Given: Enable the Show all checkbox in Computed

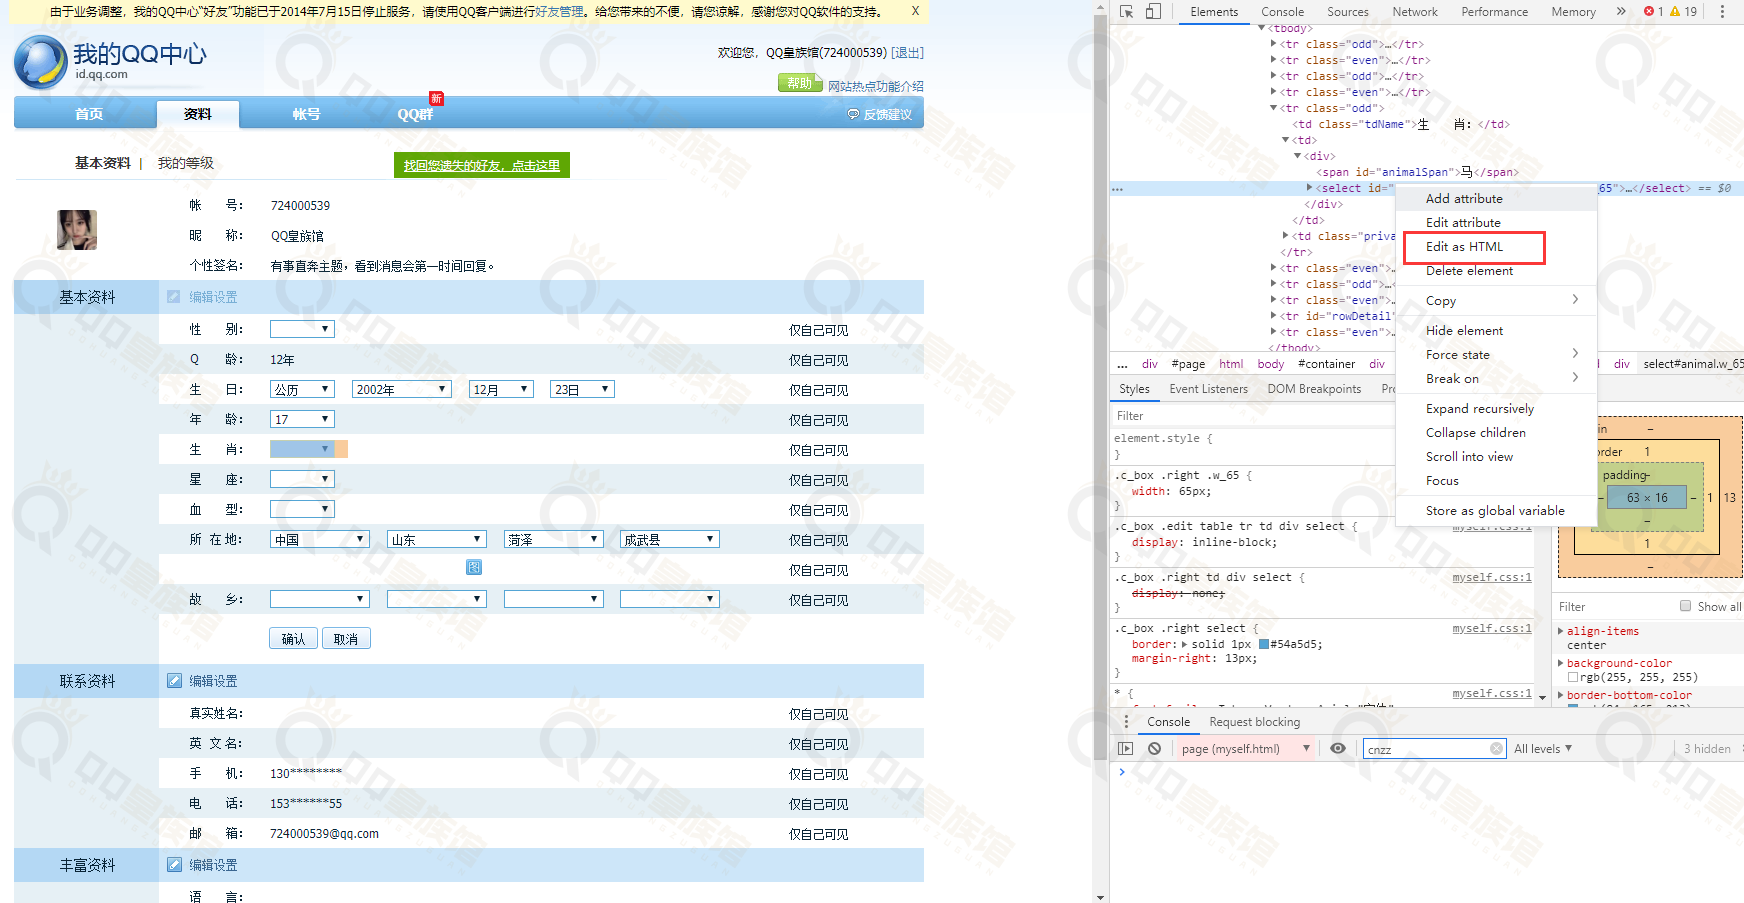Looking at the screenshot, I should pos(1686,606).
